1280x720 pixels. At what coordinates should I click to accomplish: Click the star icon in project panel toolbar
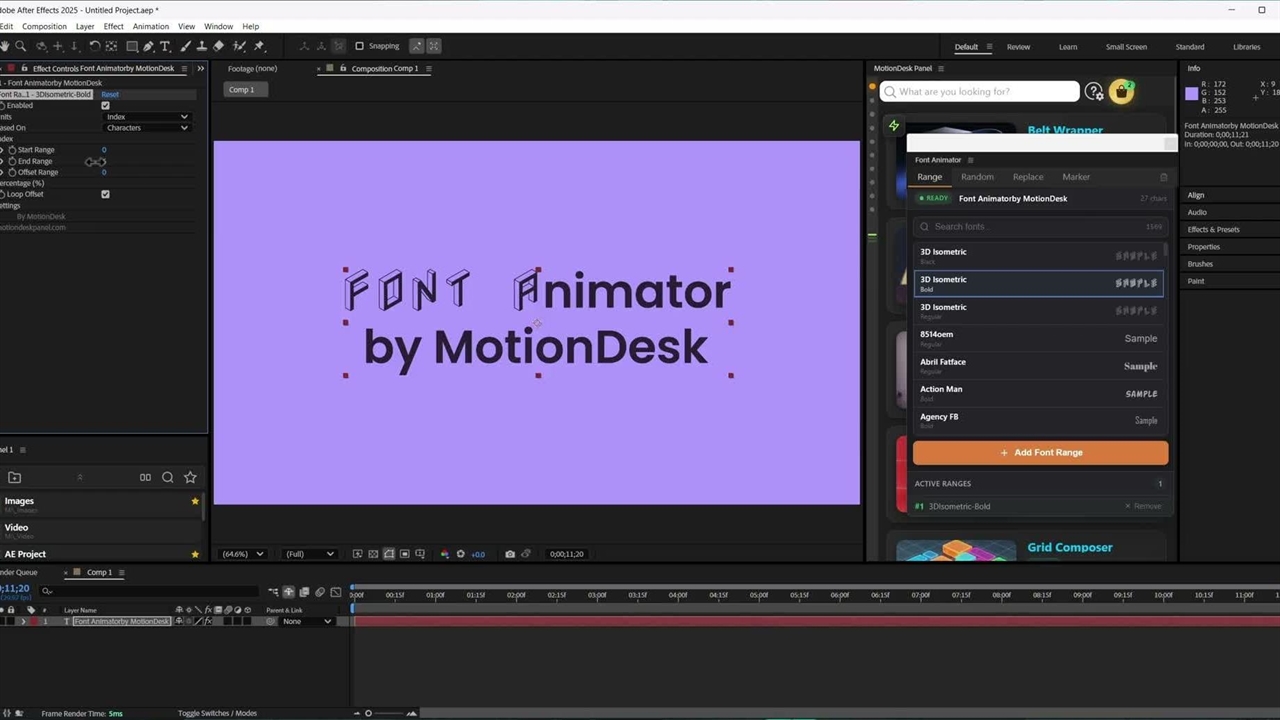pos(190,478)
